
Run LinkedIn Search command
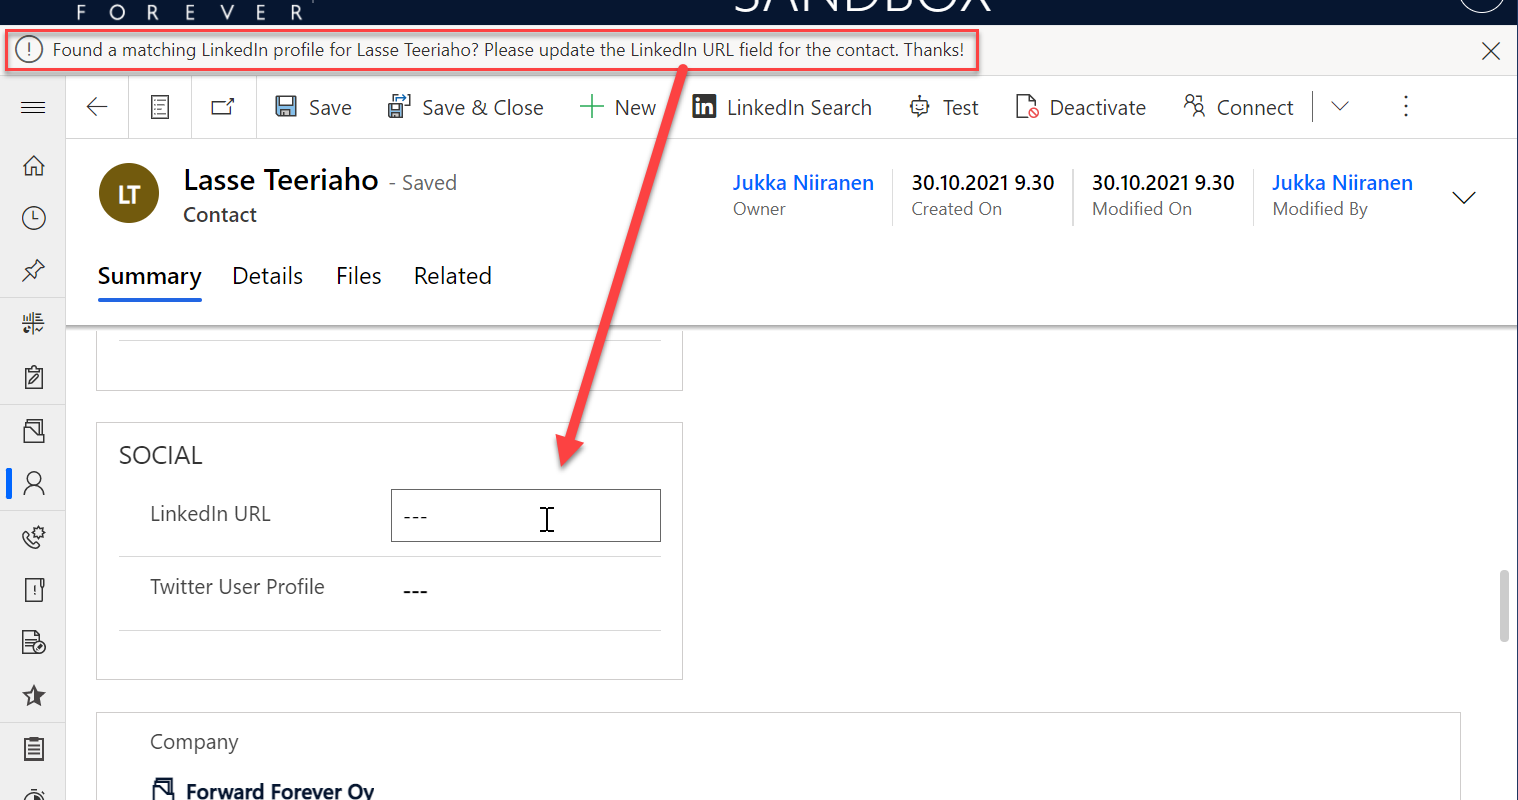point(782,107)
